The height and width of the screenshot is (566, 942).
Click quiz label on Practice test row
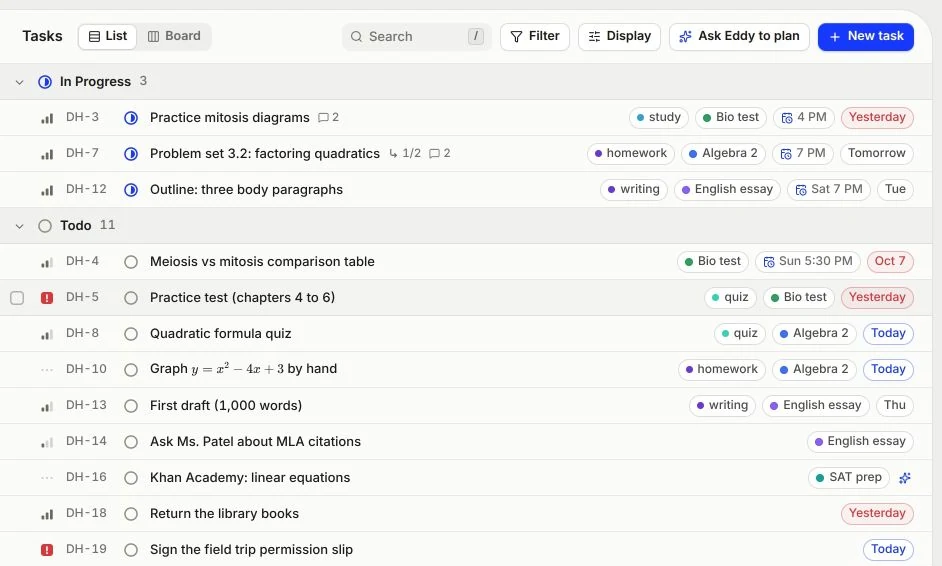click(730, 297)
